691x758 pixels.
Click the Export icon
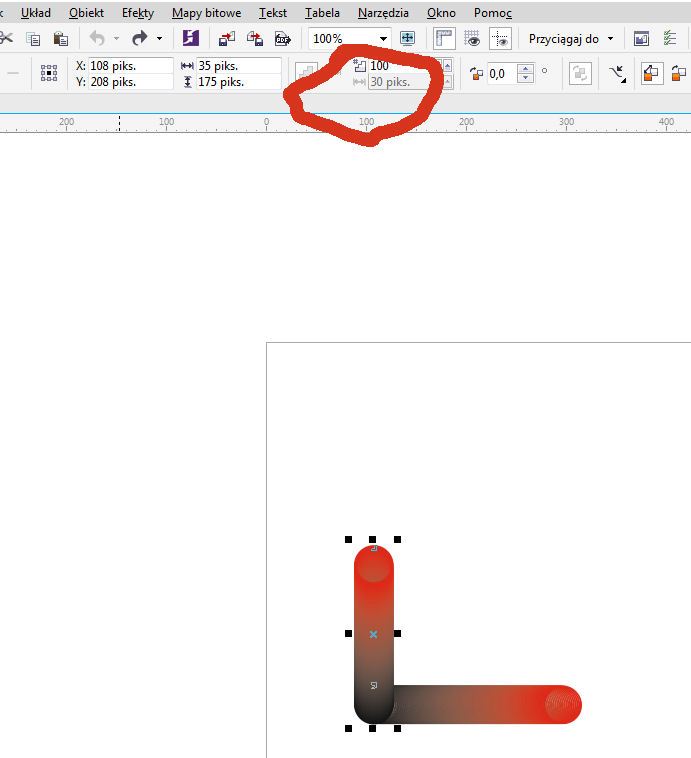pyautogui.click(x=255, y=39)
